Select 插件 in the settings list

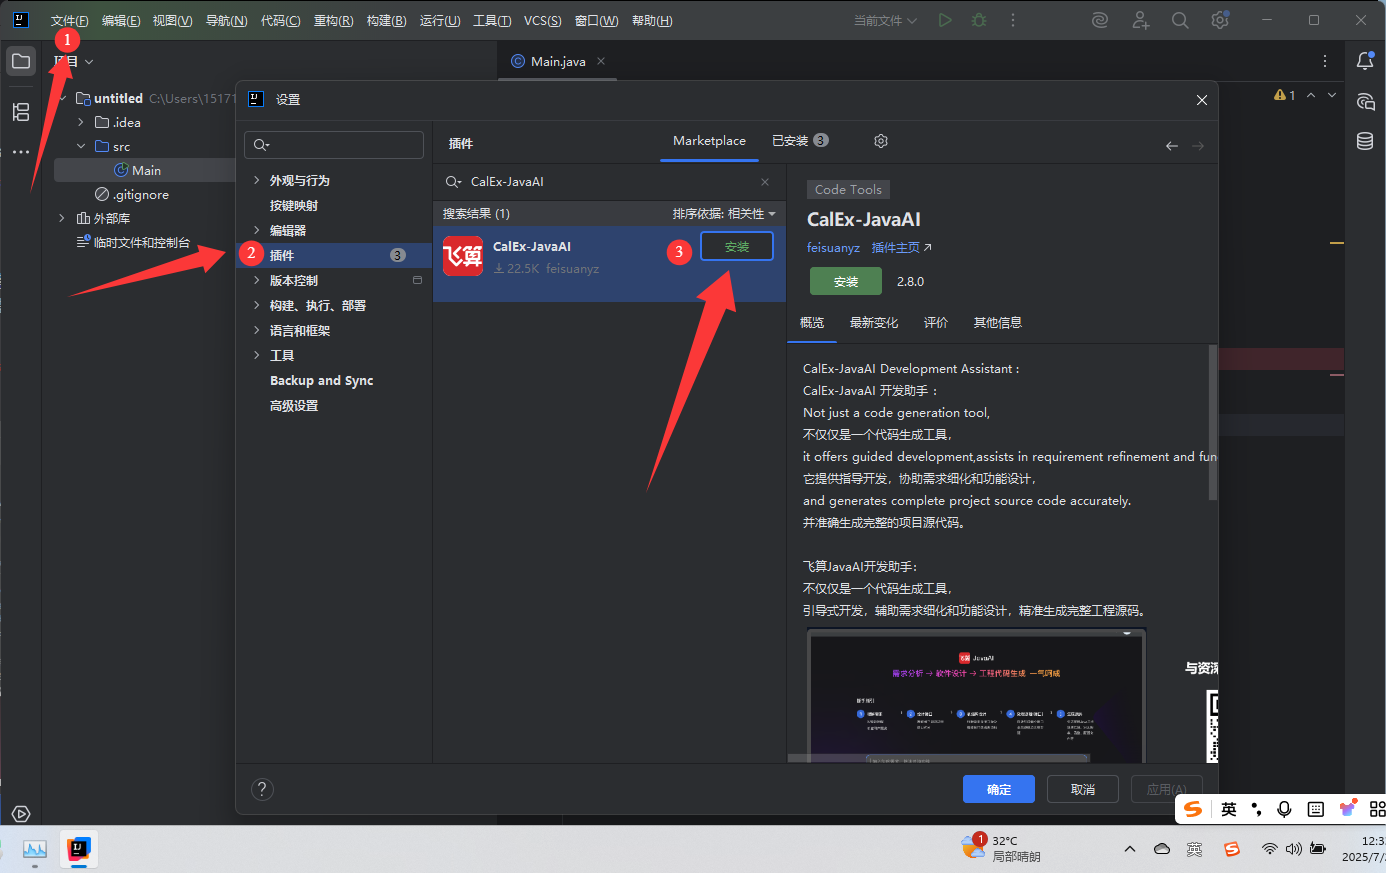334,255
